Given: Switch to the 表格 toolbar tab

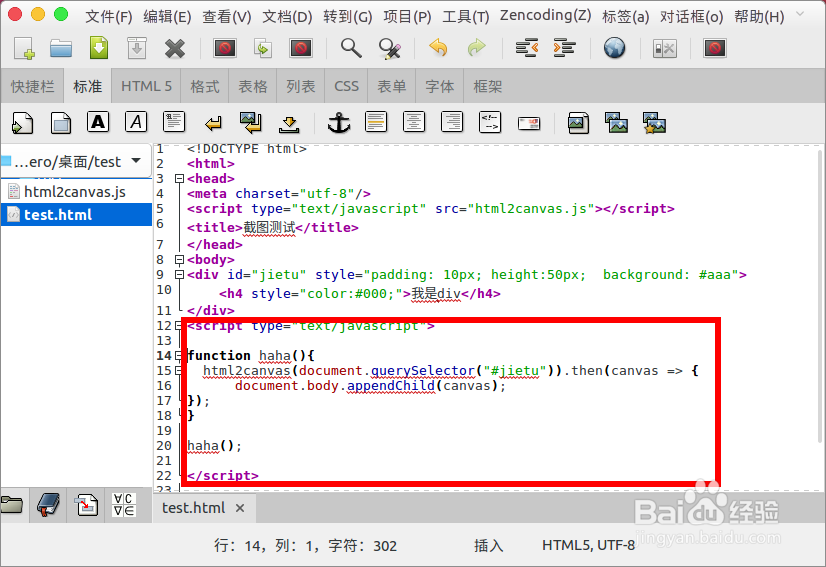Looking at the screenshot, I should [x=253, y=86].
